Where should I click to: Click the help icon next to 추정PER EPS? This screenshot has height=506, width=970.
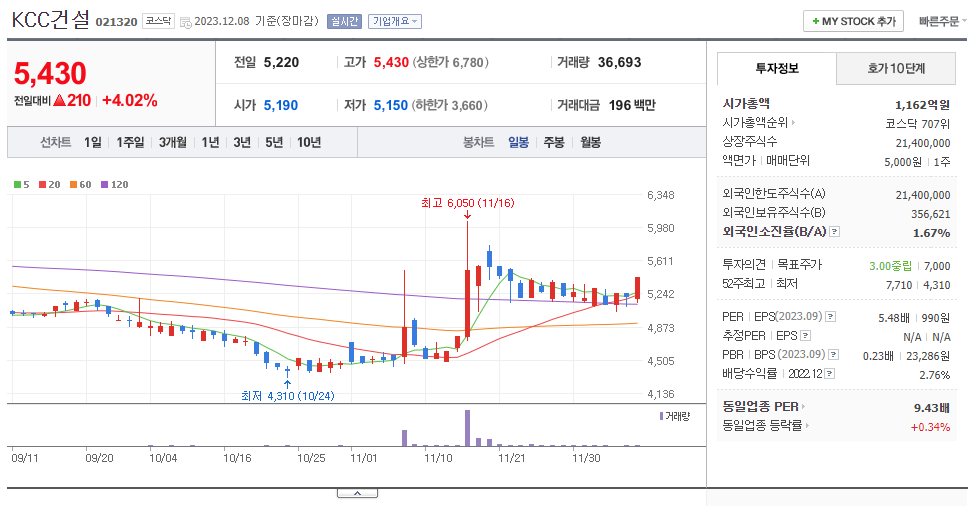click(805, 336)
